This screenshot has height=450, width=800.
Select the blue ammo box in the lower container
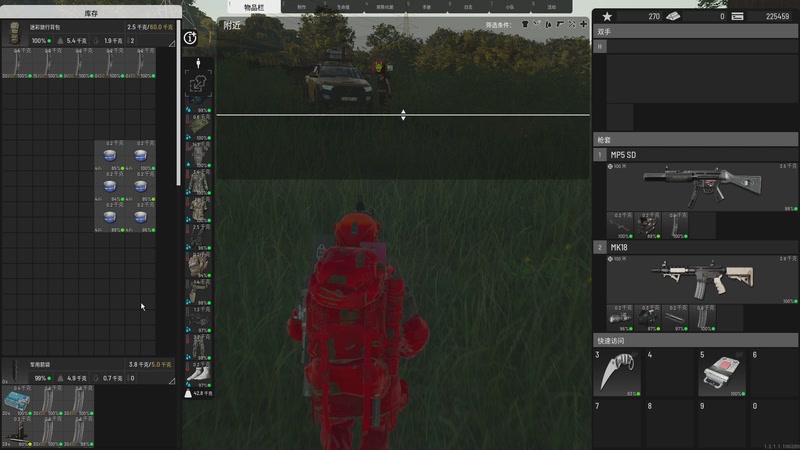click(x=17, y=401)
